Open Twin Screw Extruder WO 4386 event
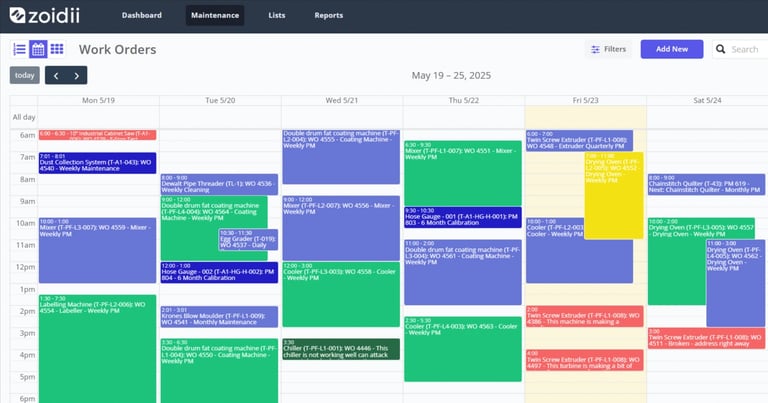The height and width of the screenshot is (403, 768). tap(584, 316)
